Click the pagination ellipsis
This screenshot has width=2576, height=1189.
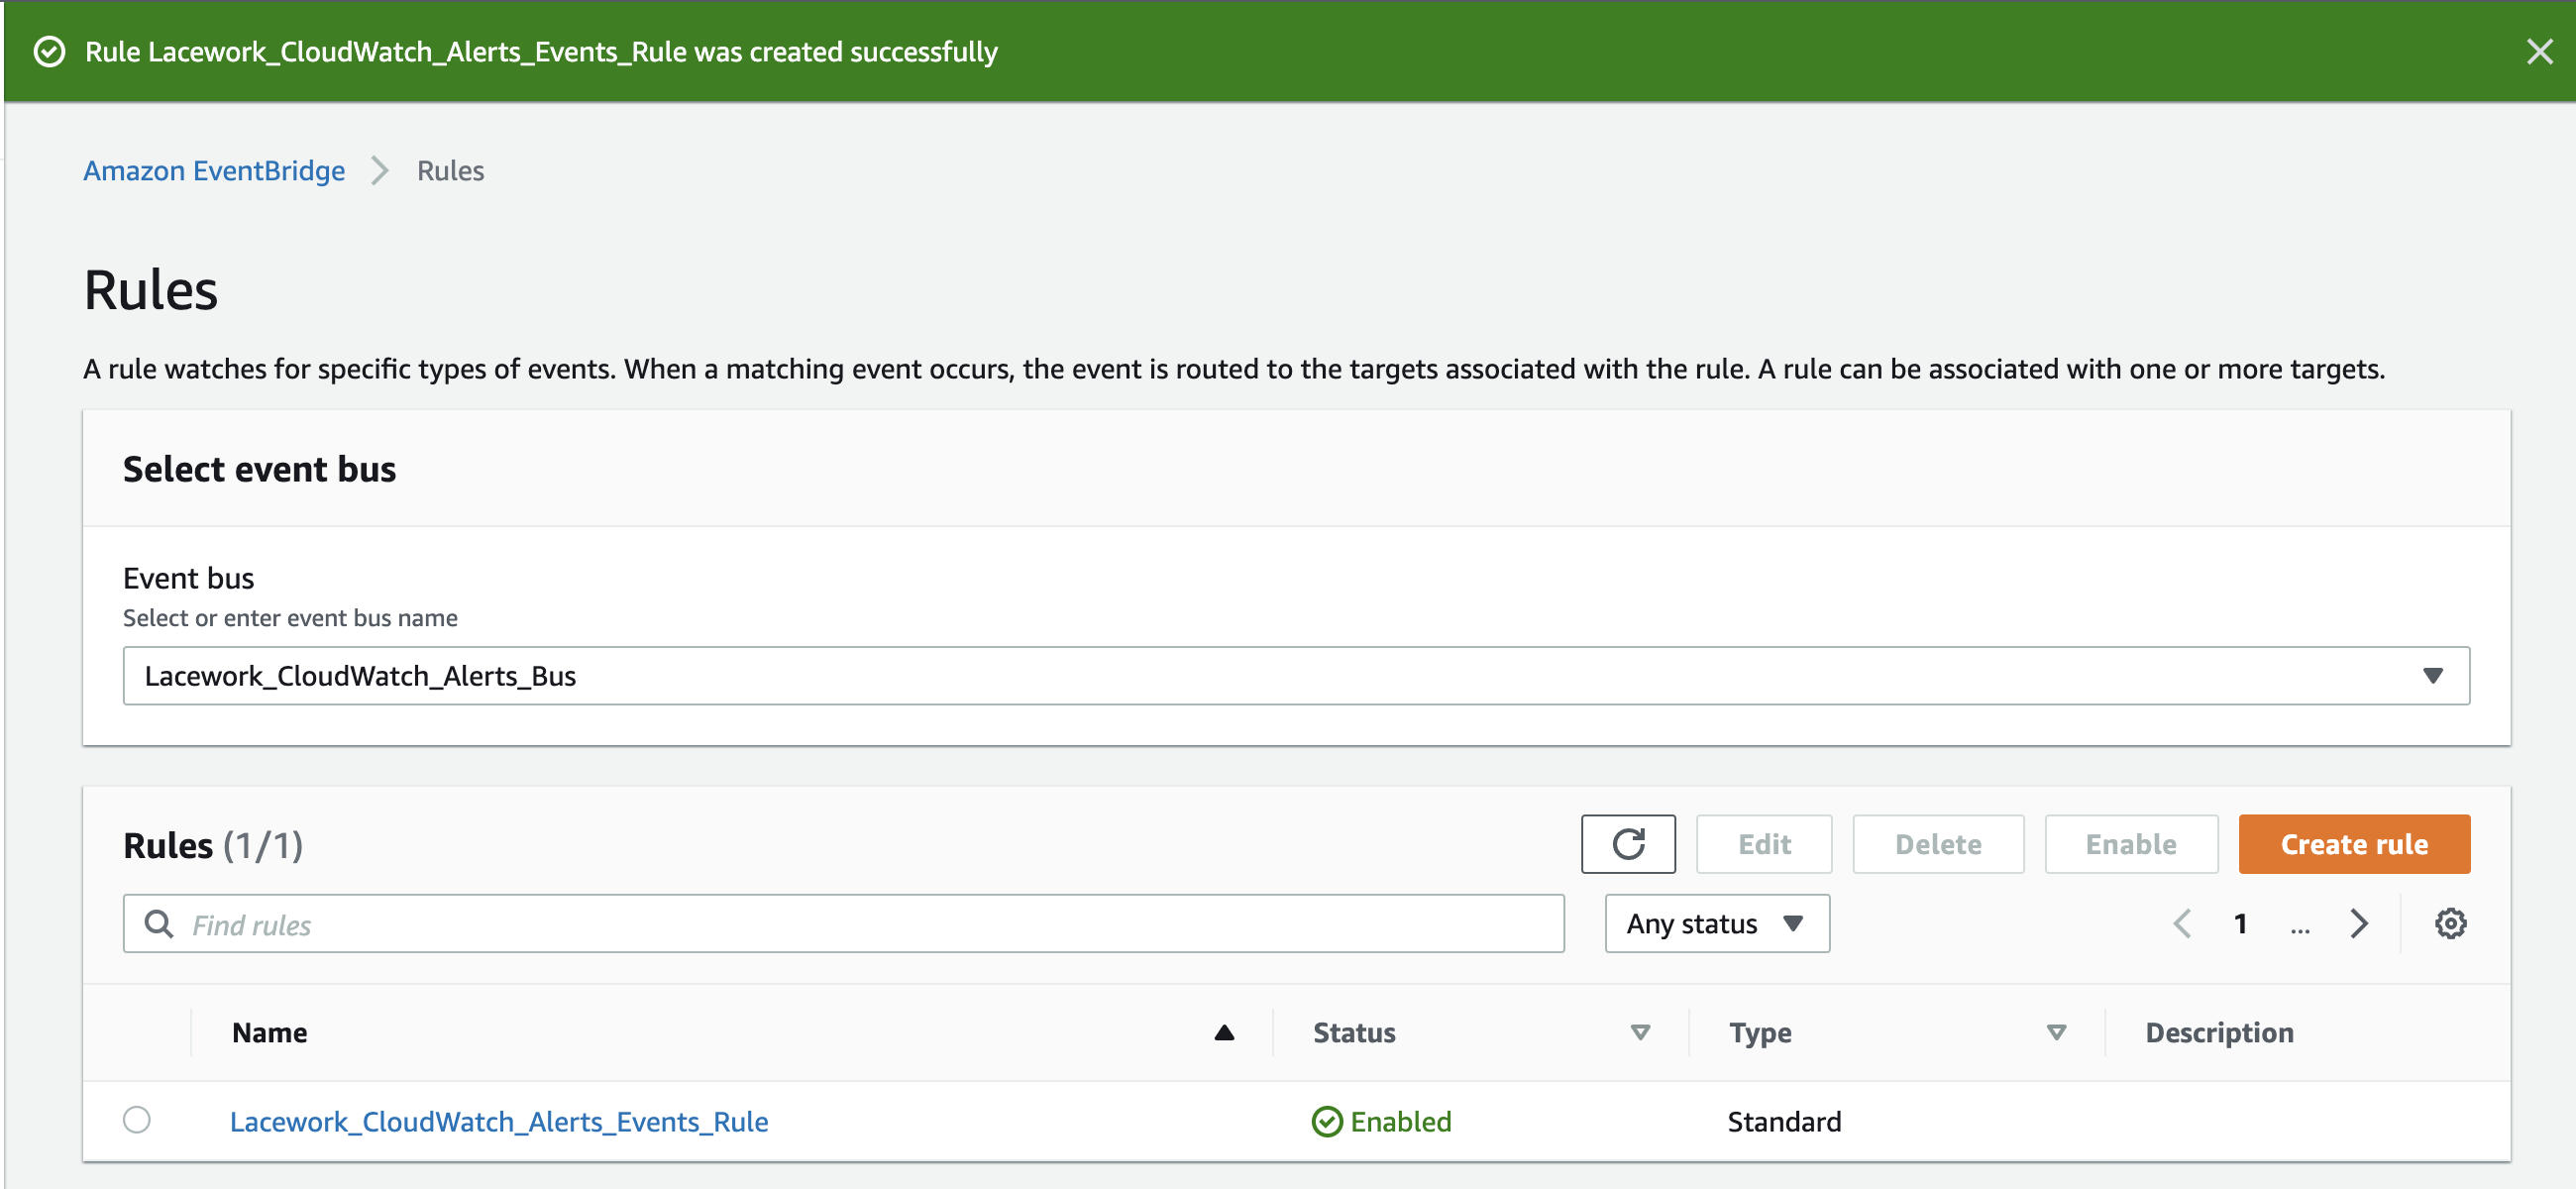coord(2300,928)
